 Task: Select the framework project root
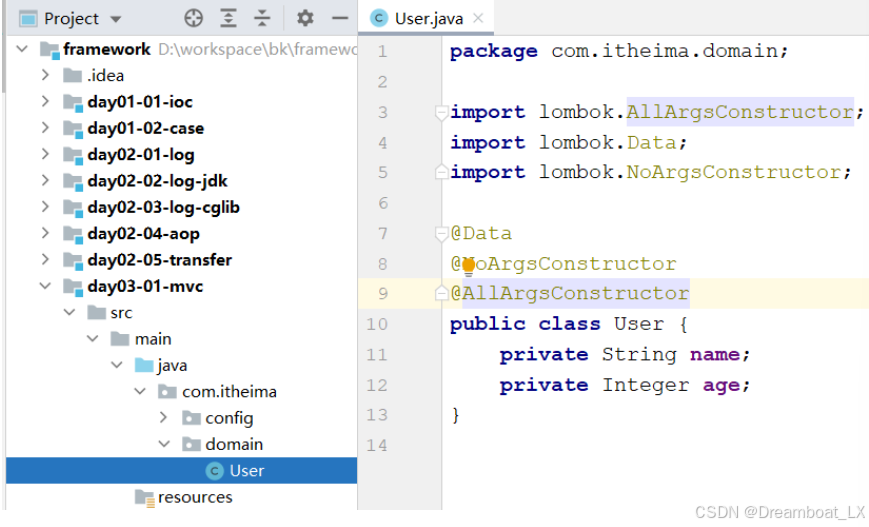pos(107,49)
